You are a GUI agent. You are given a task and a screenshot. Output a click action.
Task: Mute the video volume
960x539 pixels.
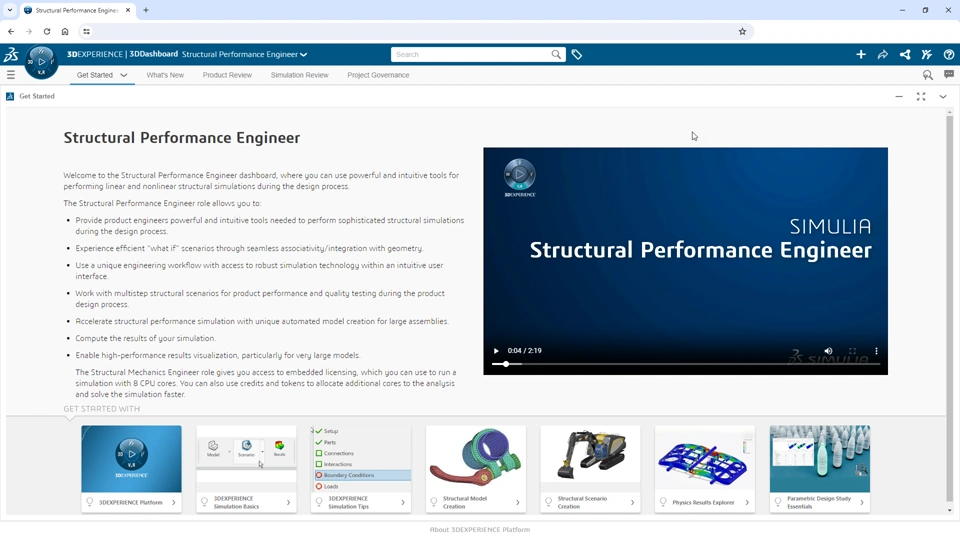(x=828, y=351)
